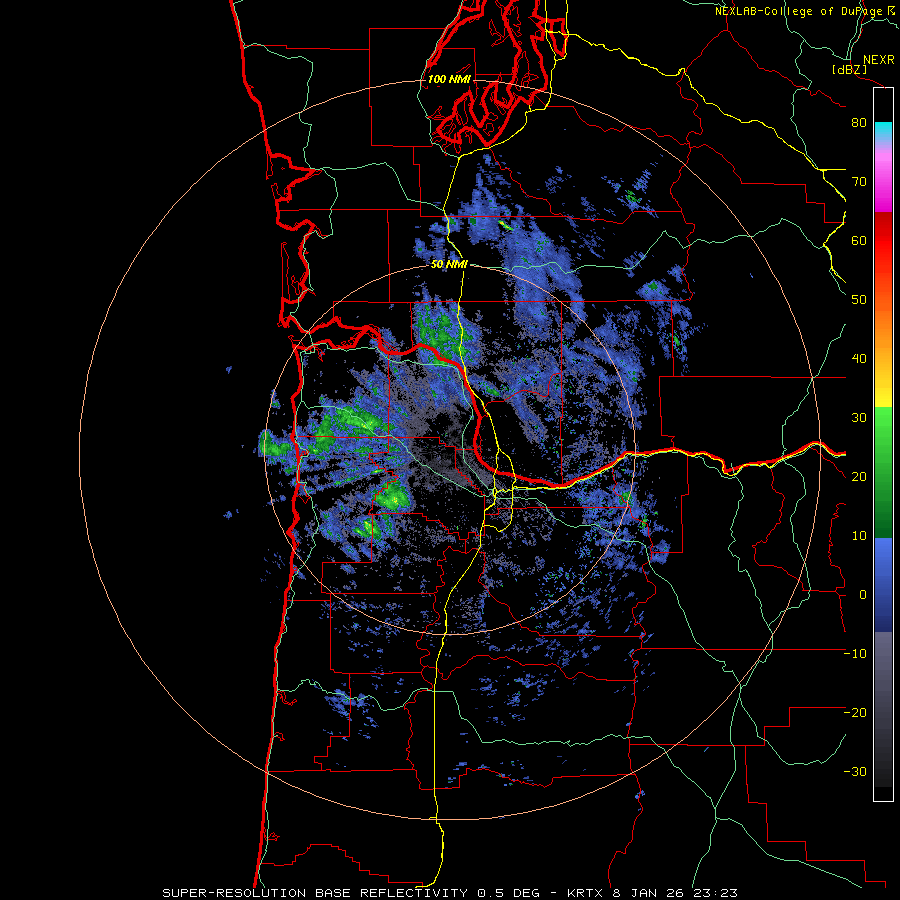Select the 30 dBZ scale value
This screenshot has width=900, height=900.
click(859, 418)
